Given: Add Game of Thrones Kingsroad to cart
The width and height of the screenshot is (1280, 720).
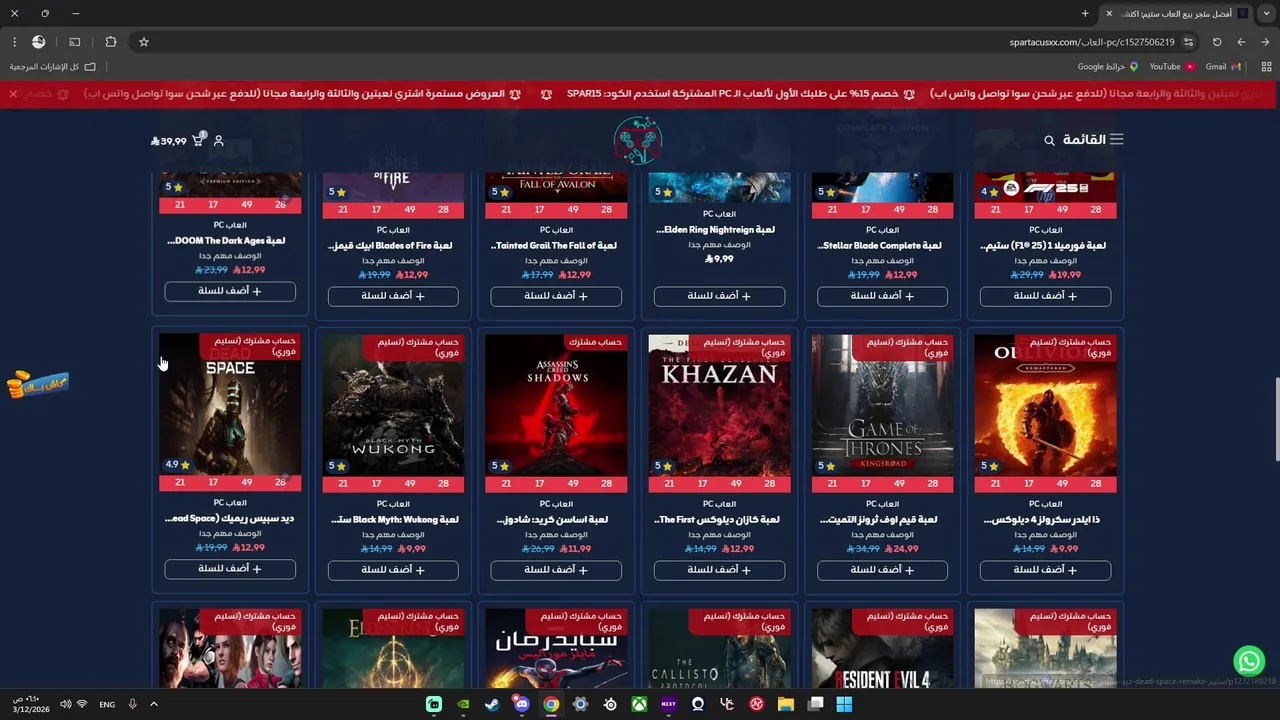Looking at the screenshot, I should coord(882,570).
